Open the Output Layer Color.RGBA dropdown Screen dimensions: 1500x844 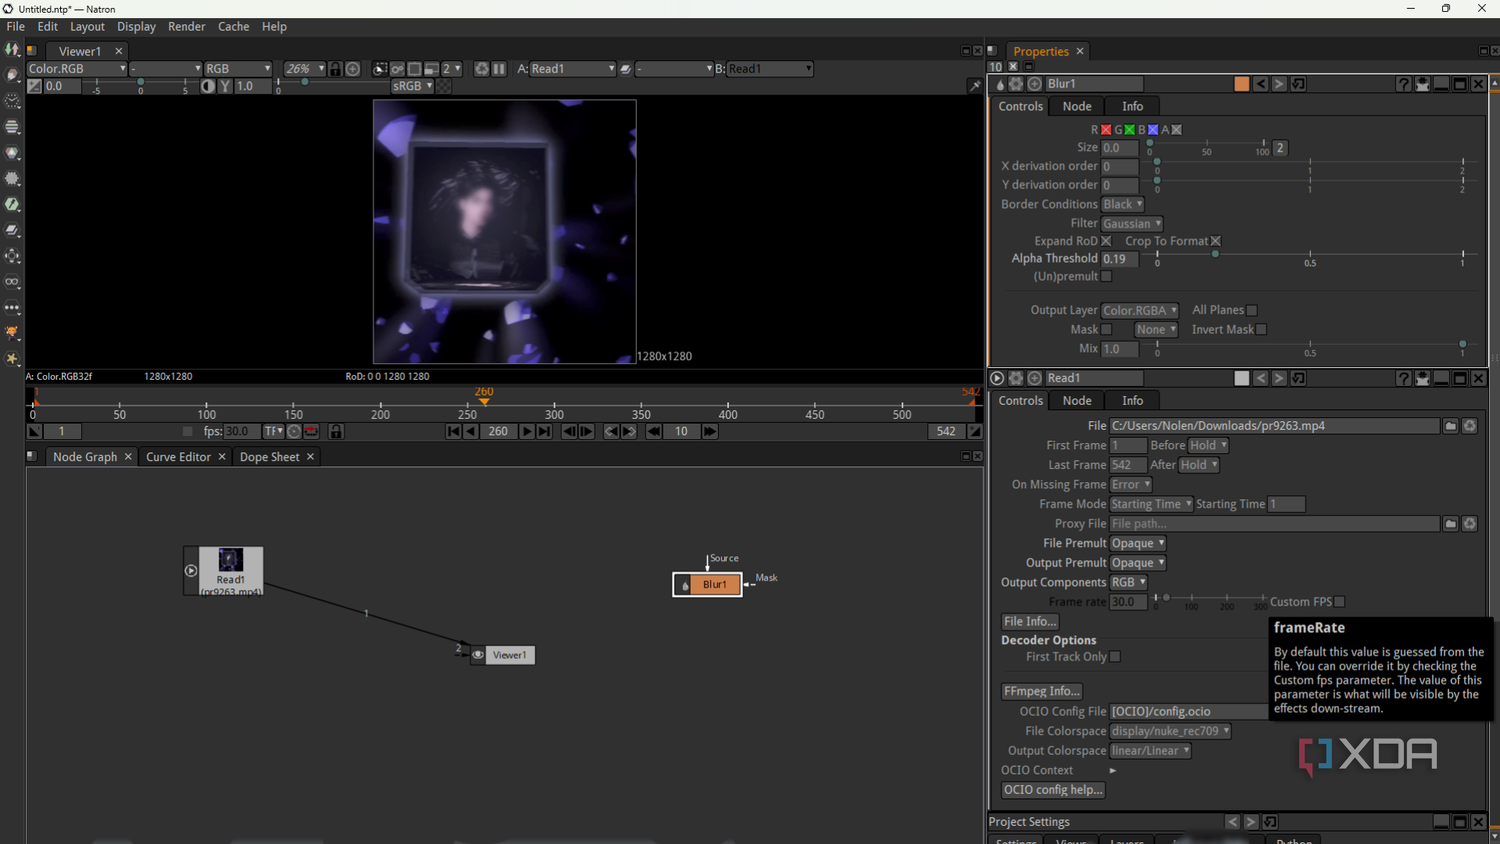pyautogui.click(x=1140, y=310)
